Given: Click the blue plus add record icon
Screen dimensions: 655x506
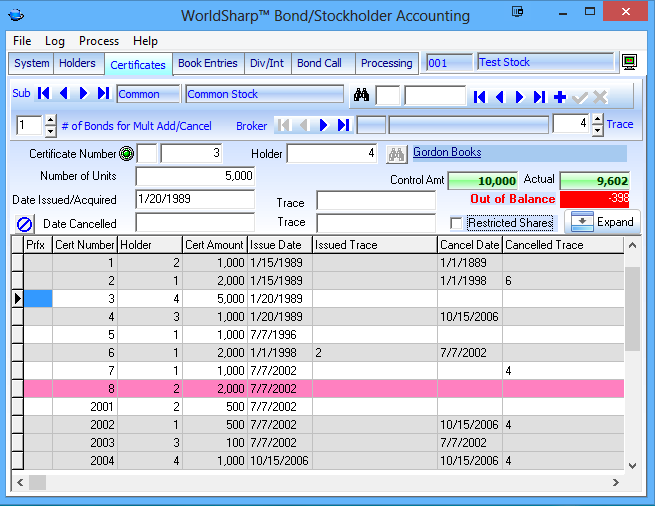Looking at the screenshot, I should [x=560, y=97].
